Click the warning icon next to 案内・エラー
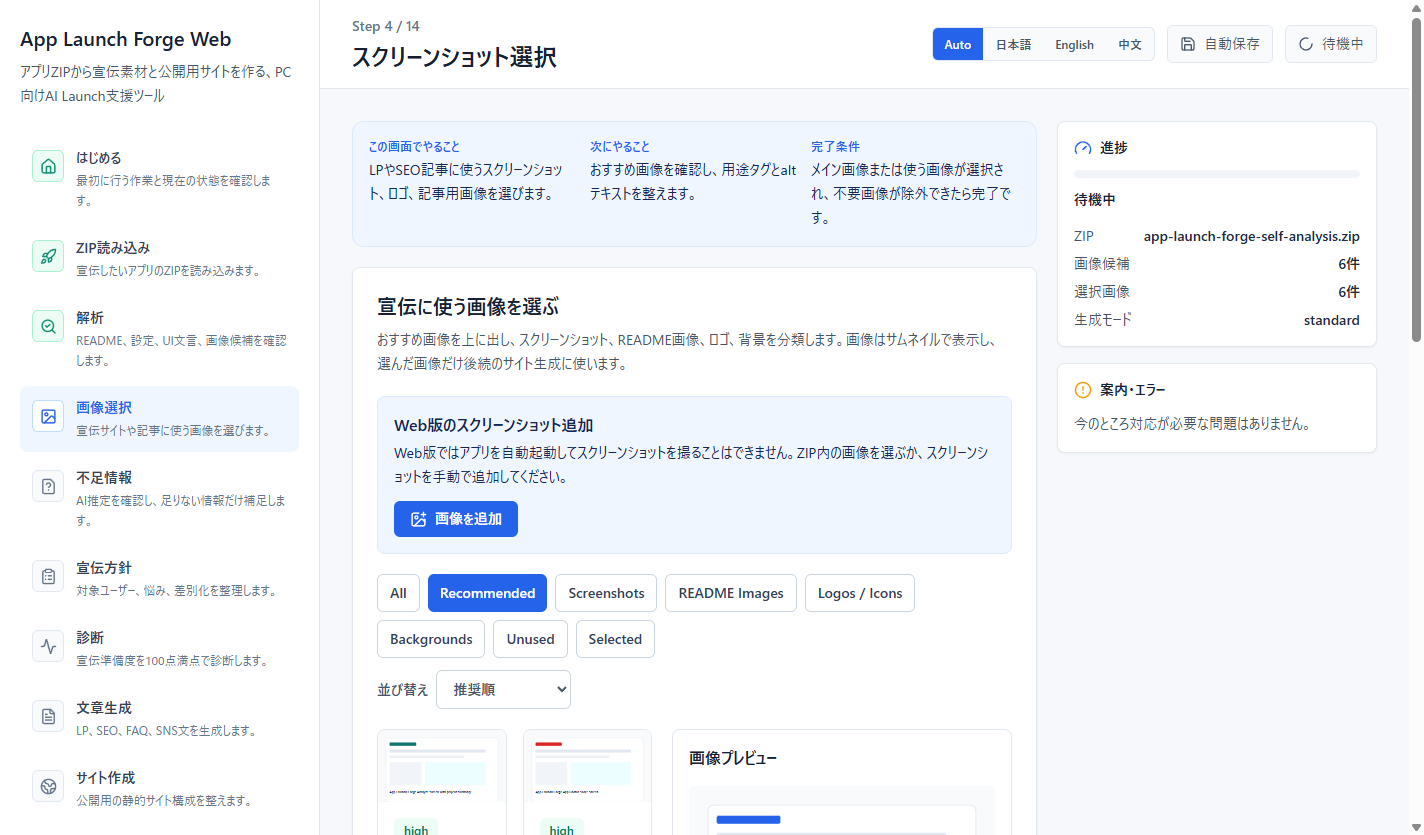The width and height of the screenshot is (1424, 835). click(x=1083, y=390)
